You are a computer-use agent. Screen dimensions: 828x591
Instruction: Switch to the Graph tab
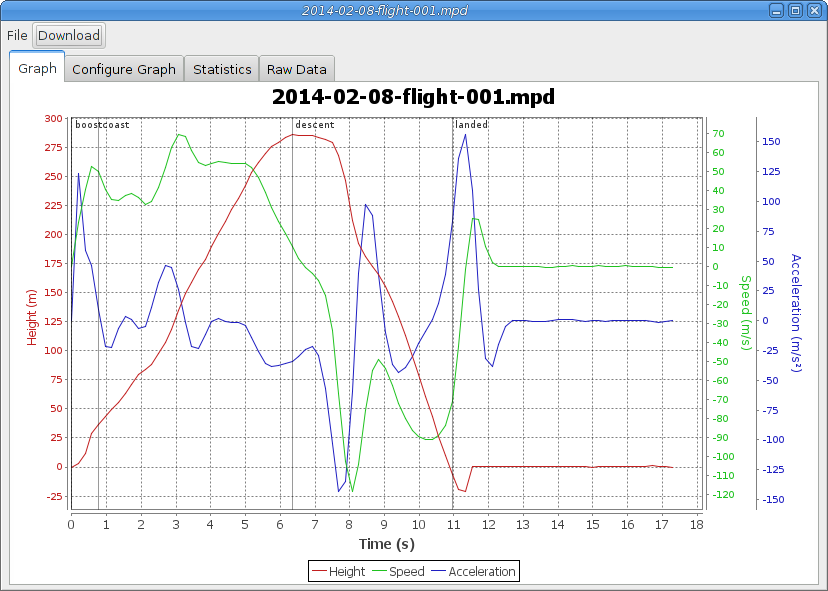tap(37, 69)
